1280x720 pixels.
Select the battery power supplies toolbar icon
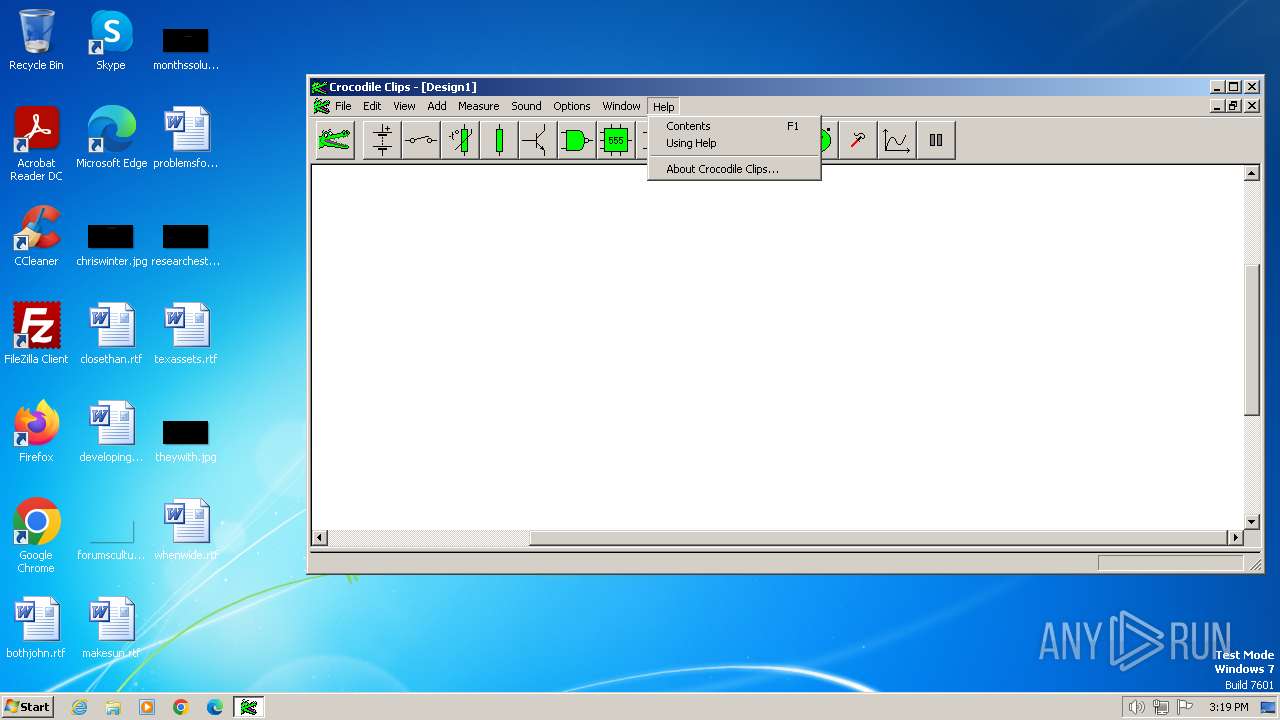point(382,140)
